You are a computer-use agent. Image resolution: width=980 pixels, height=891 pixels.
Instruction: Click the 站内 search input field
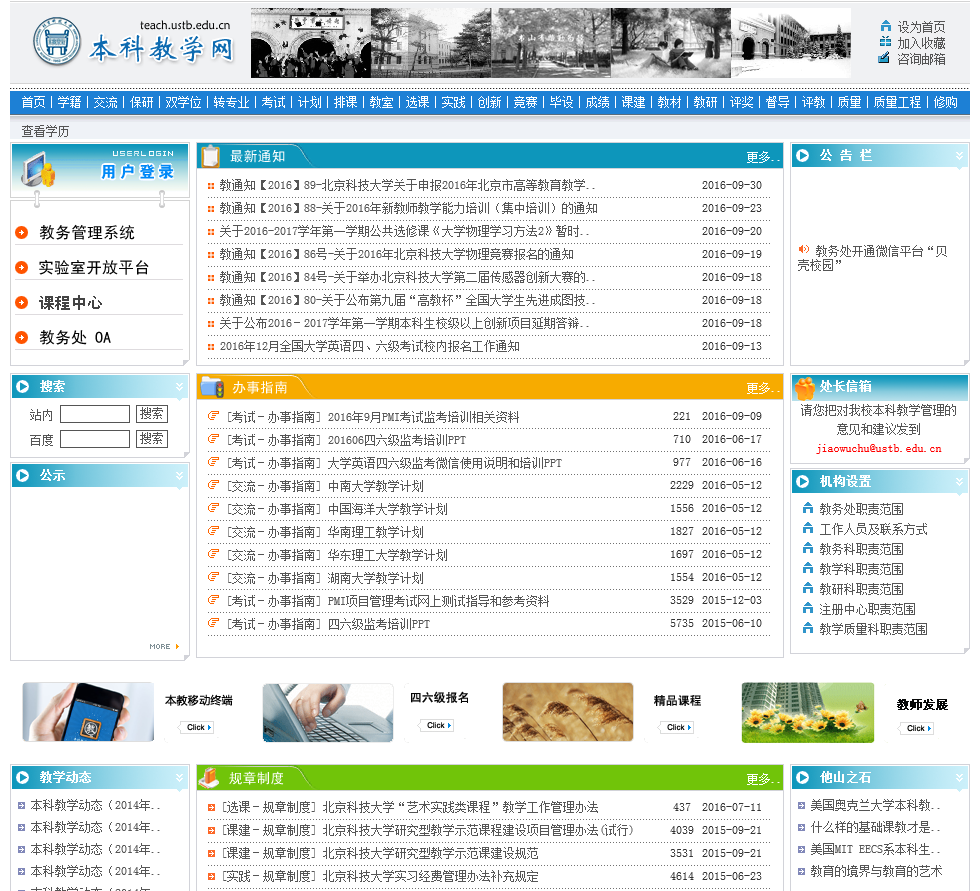pyautogui.click(x=95, y=414)
